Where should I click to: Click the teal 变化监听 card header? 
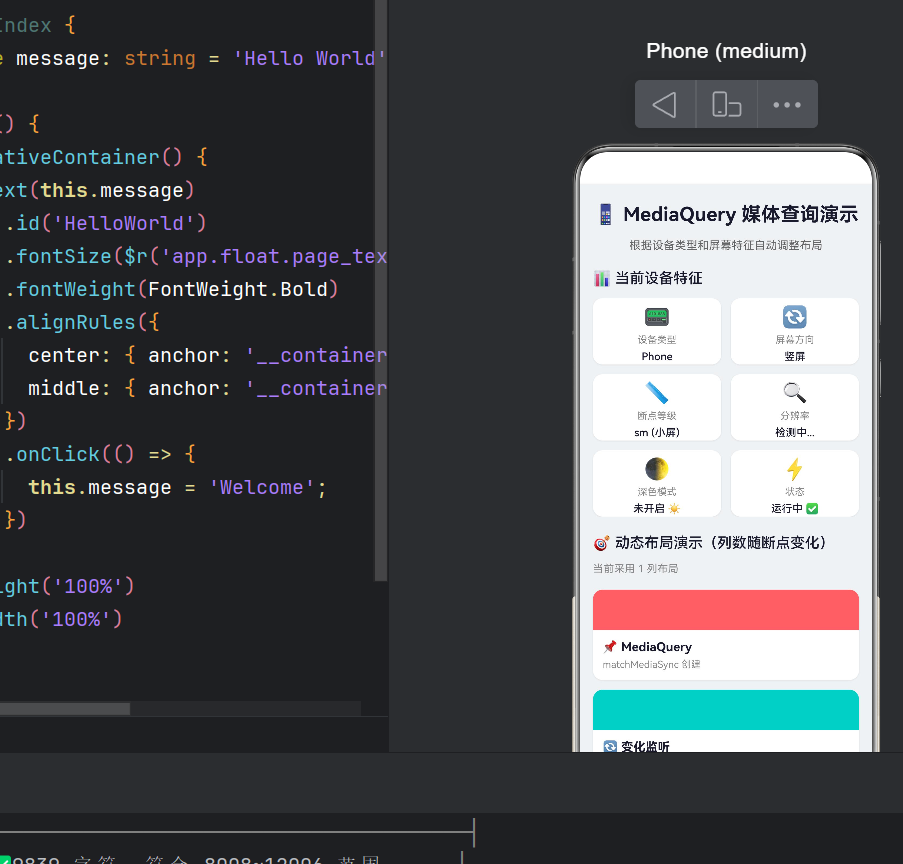click(726, 710)
